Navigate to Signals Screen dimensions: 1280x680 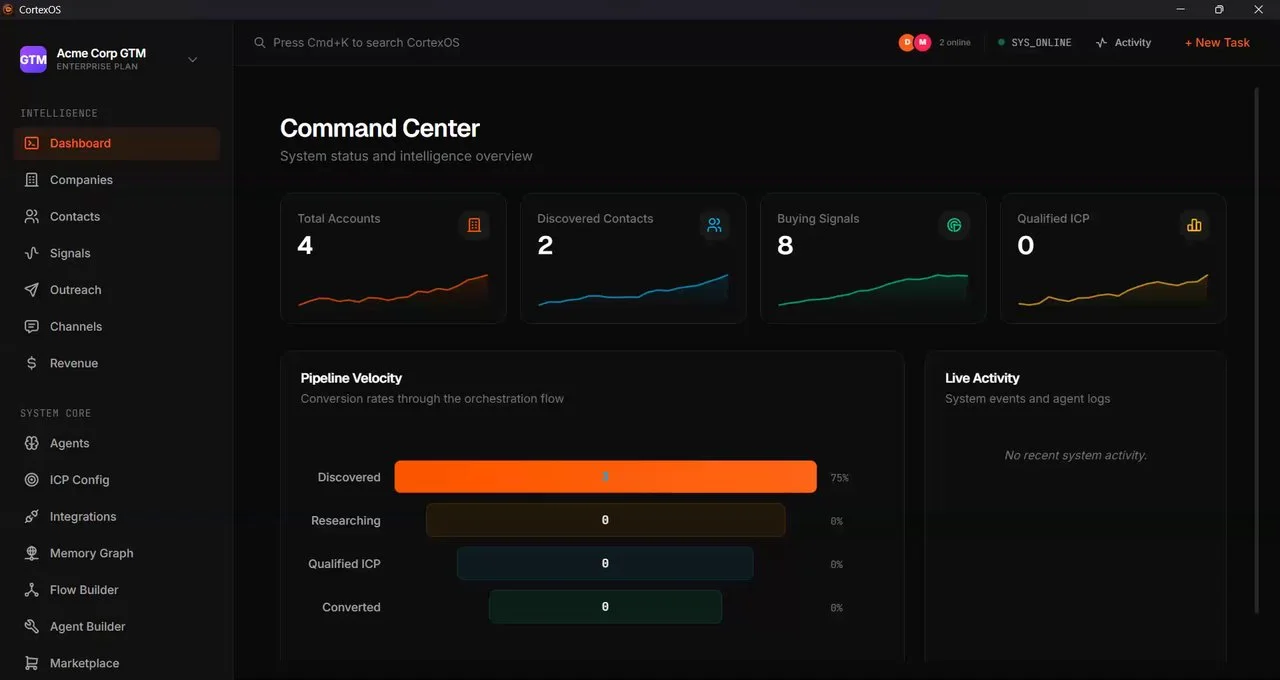click(117, 253)
